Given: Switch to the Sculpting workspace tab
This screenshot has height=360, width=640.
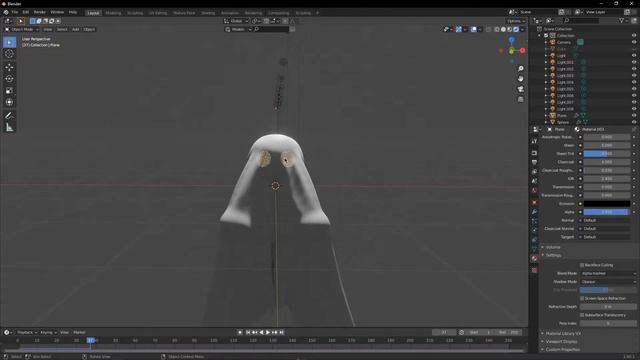Looking at the screenshot, I should 135,13.
